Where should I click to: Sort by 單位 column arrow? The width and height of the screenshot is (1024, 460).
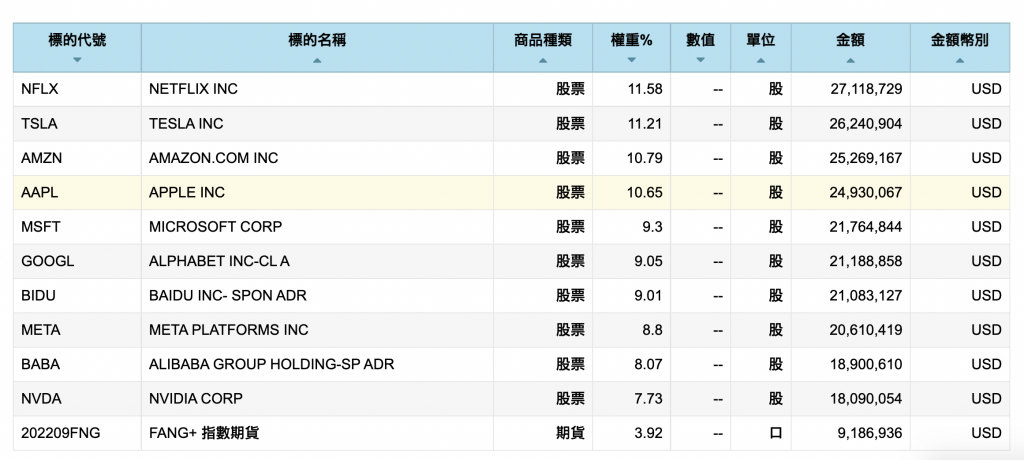(x=760, y=60)
